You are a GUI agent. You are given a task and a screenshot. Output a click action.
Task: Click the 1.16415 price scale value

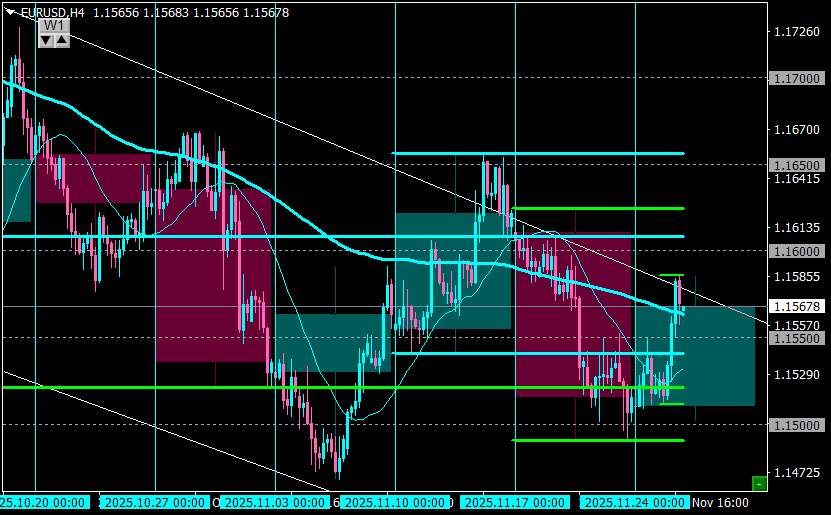[797, 179]
